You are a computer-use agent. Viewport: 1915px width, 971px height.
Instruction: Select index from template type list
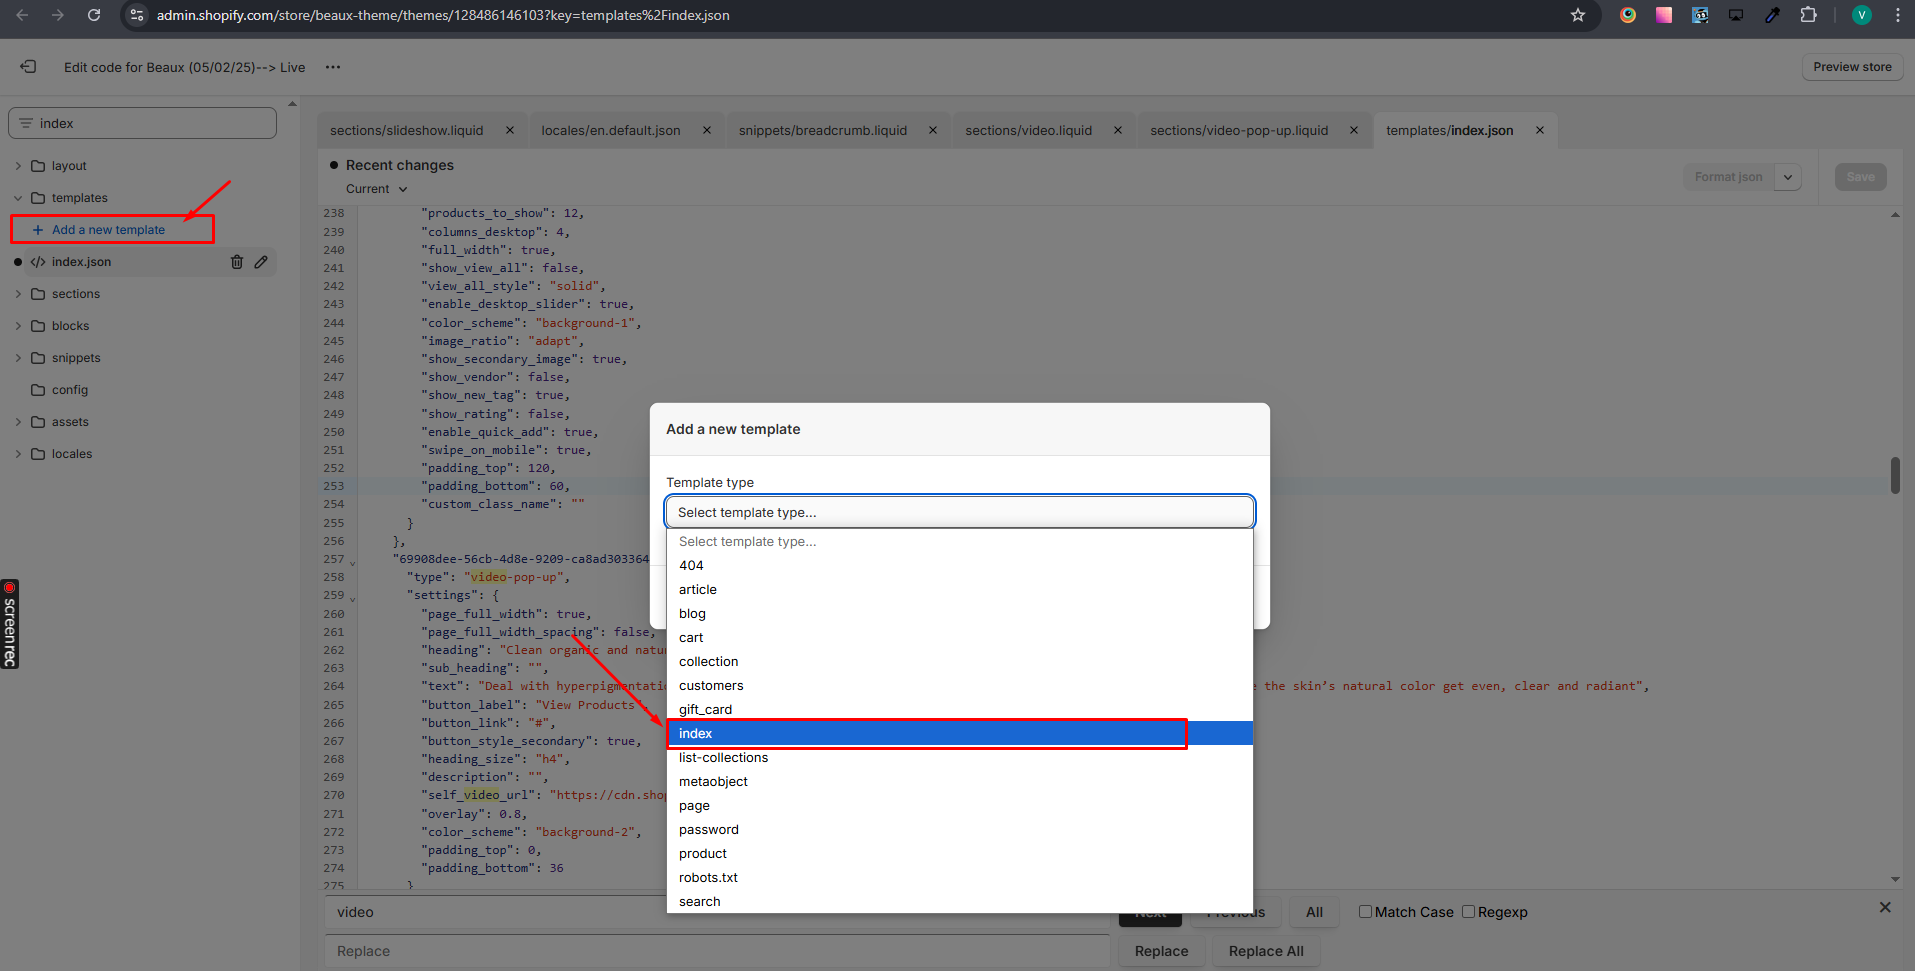[696, 734]
